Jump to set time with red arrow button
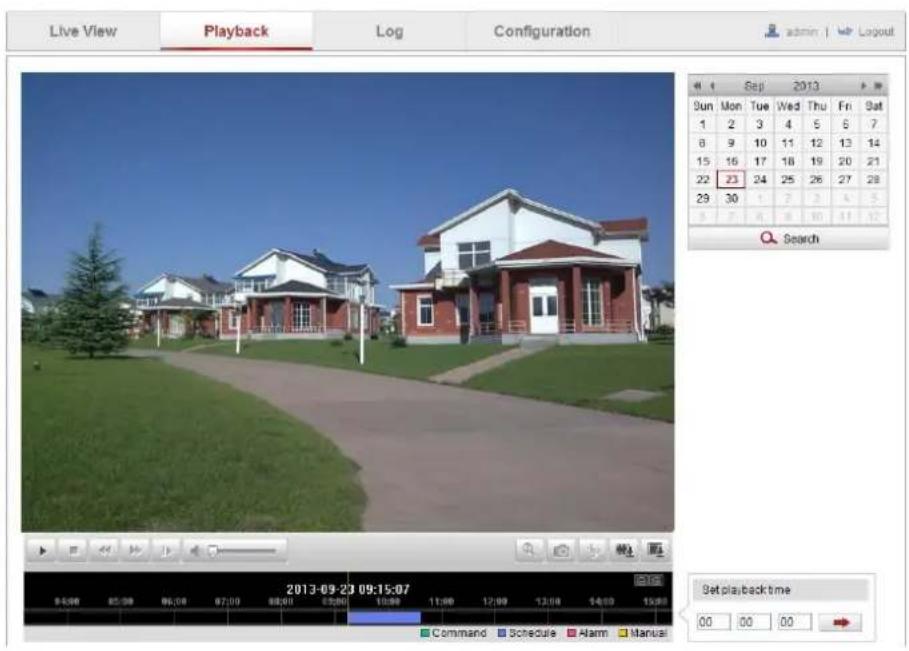Image resolution: width=909 pixels, height=651 pixels. [x=841, y=623]
